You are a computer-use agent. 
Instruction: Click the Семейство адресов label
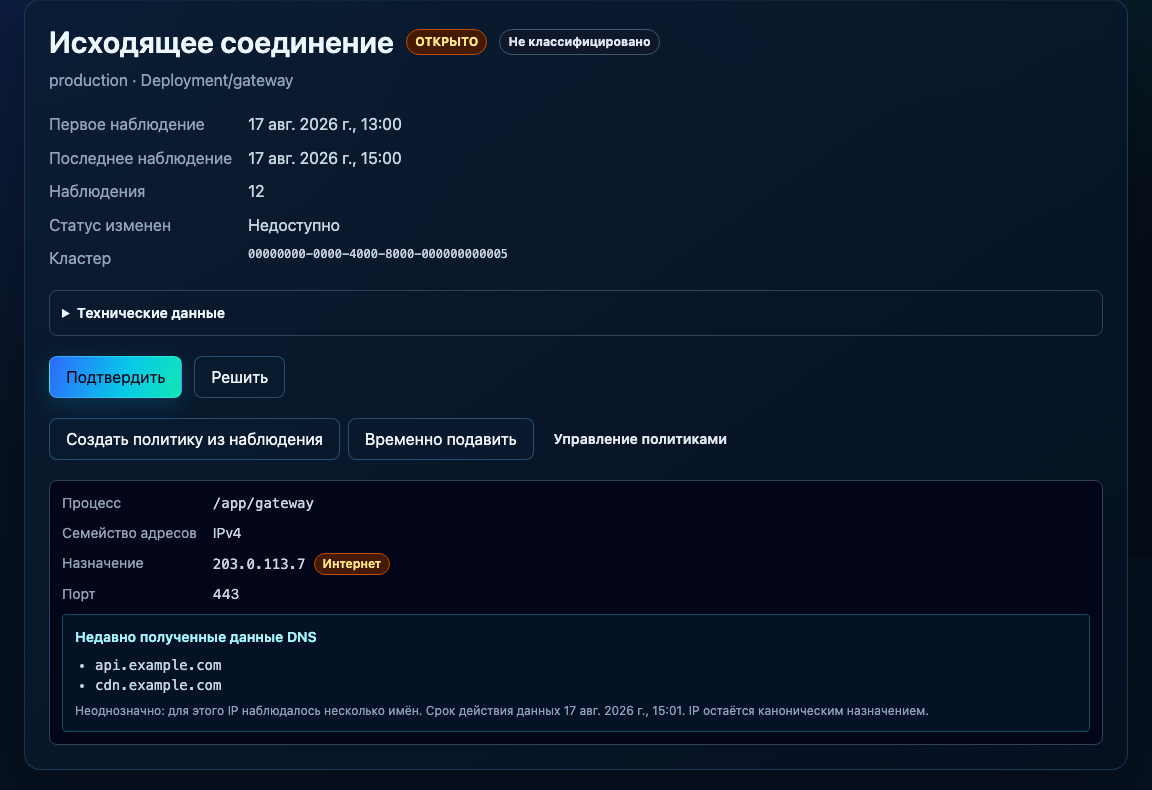pyautogui.click(x=129, y=534)
